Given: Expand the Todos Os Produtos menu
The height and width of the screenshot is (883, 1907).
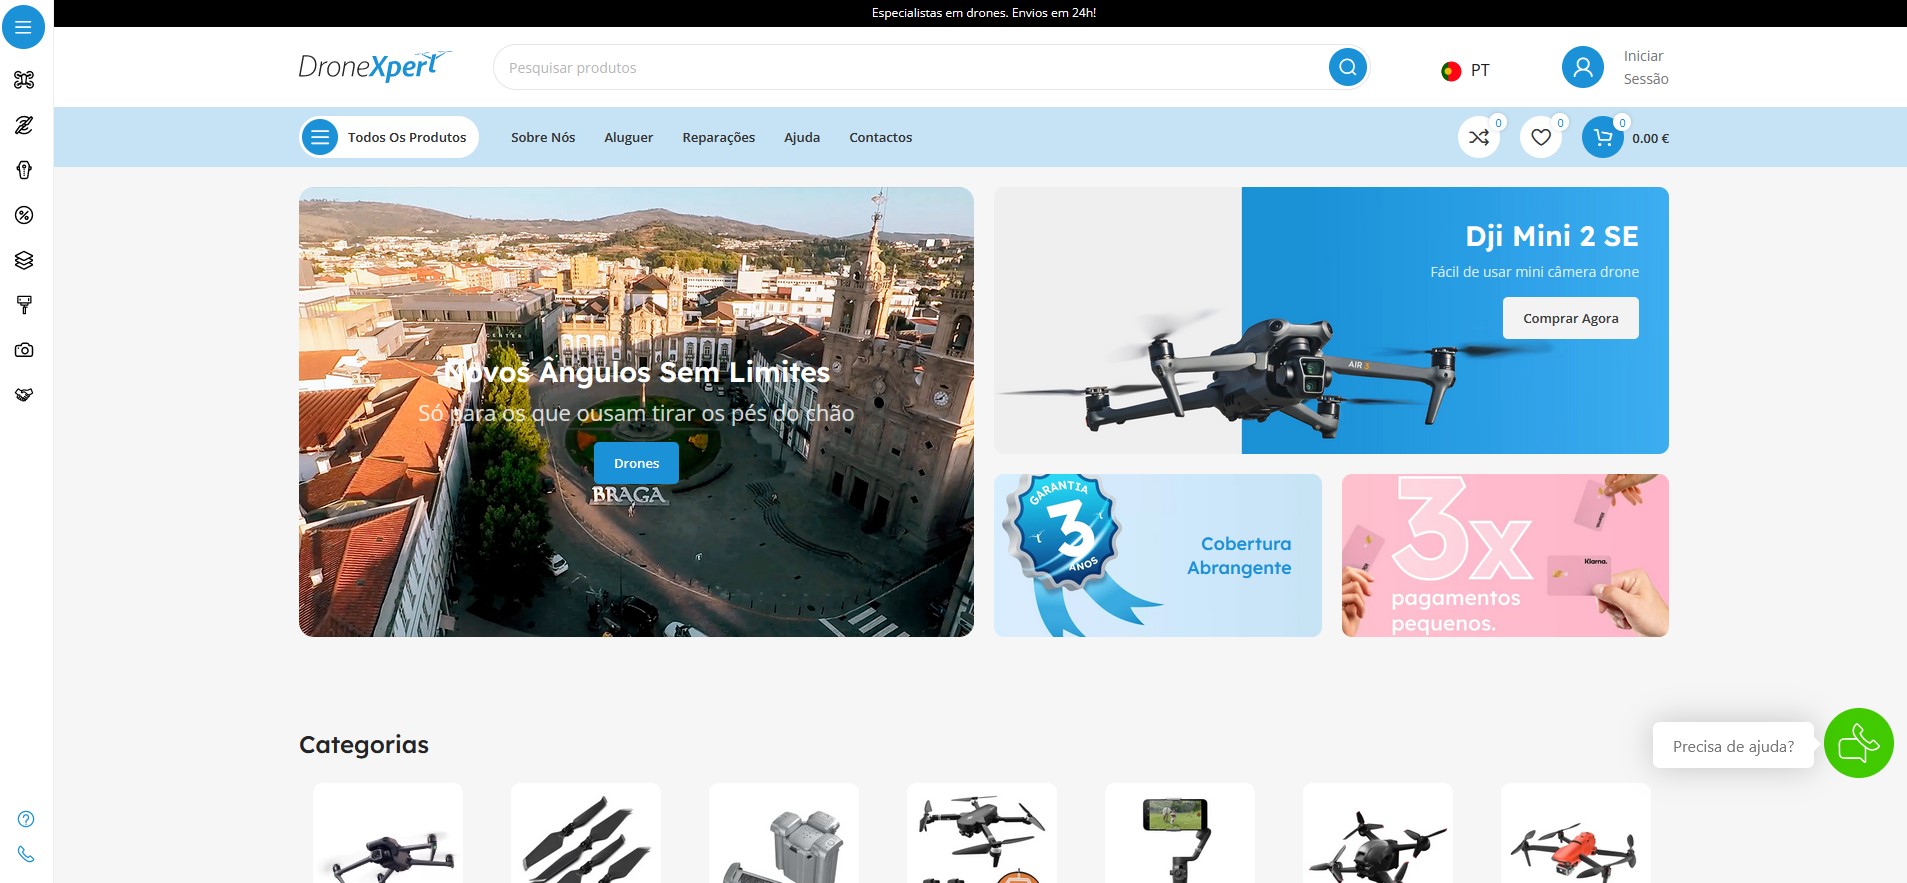Looking at the screenshot, I should pos(389,137).
